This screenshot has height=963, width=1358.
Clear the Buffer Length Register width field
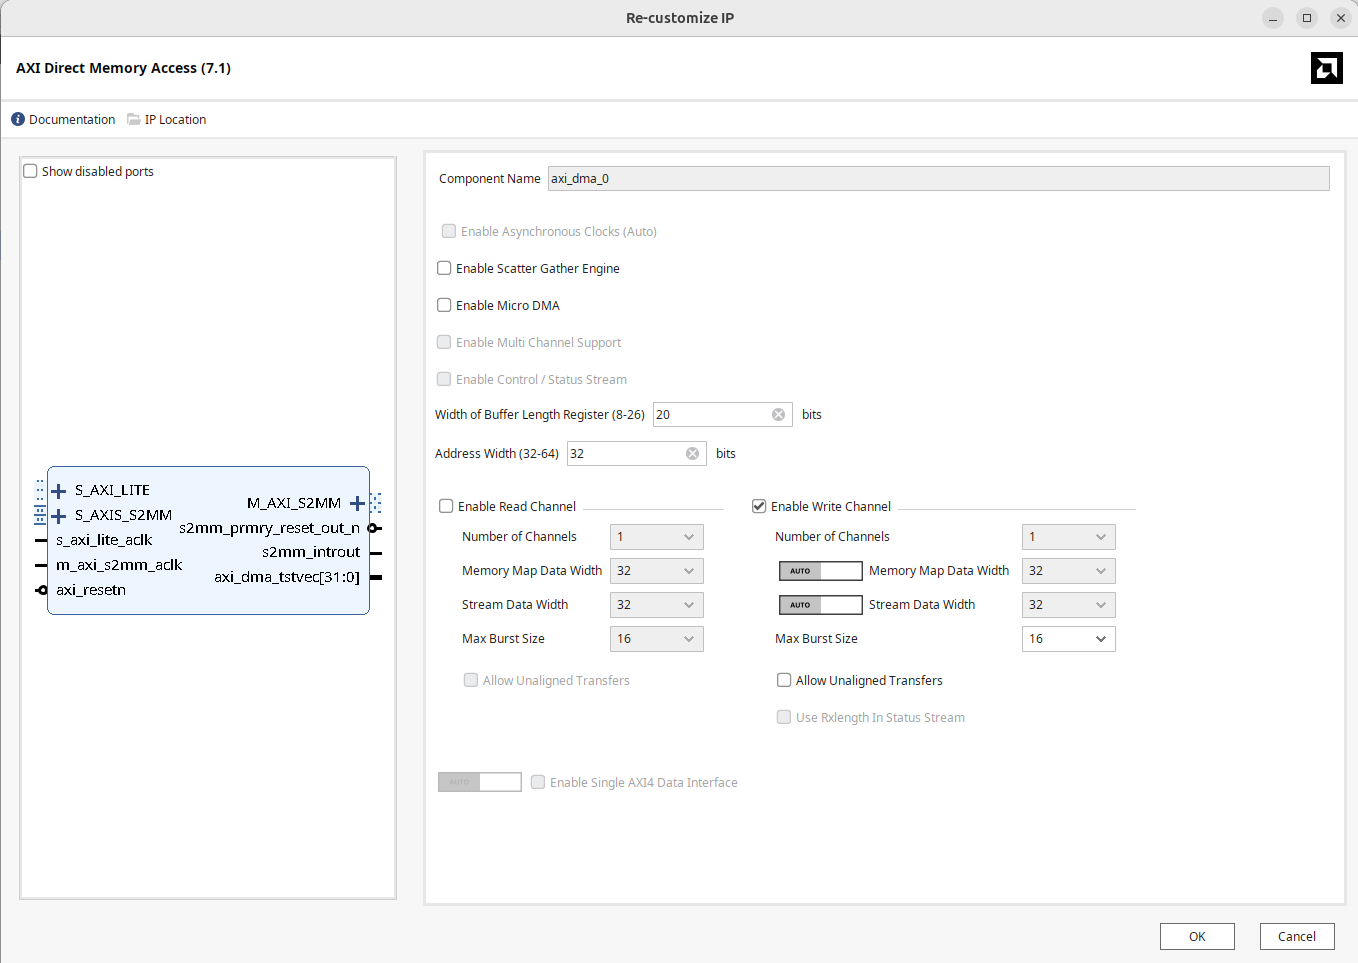coord(778,415)
